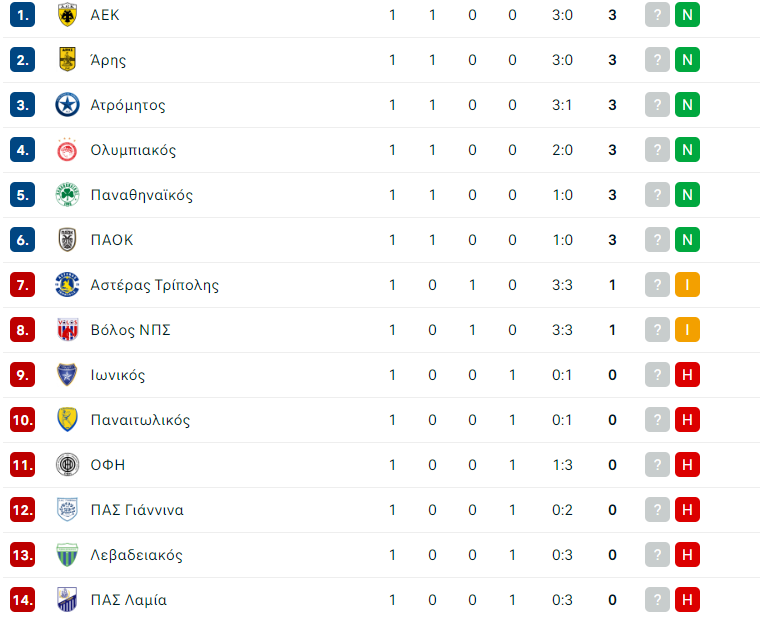Click the ΑΕΚ club crest icon
The image size is (760, 617).
(x=67, y=15)
